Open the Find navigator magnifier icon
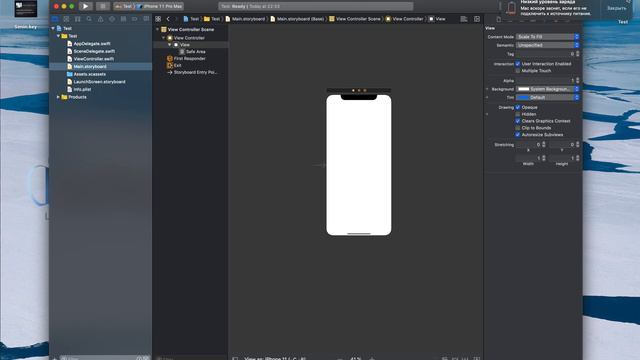 click(x=89, y=19)
